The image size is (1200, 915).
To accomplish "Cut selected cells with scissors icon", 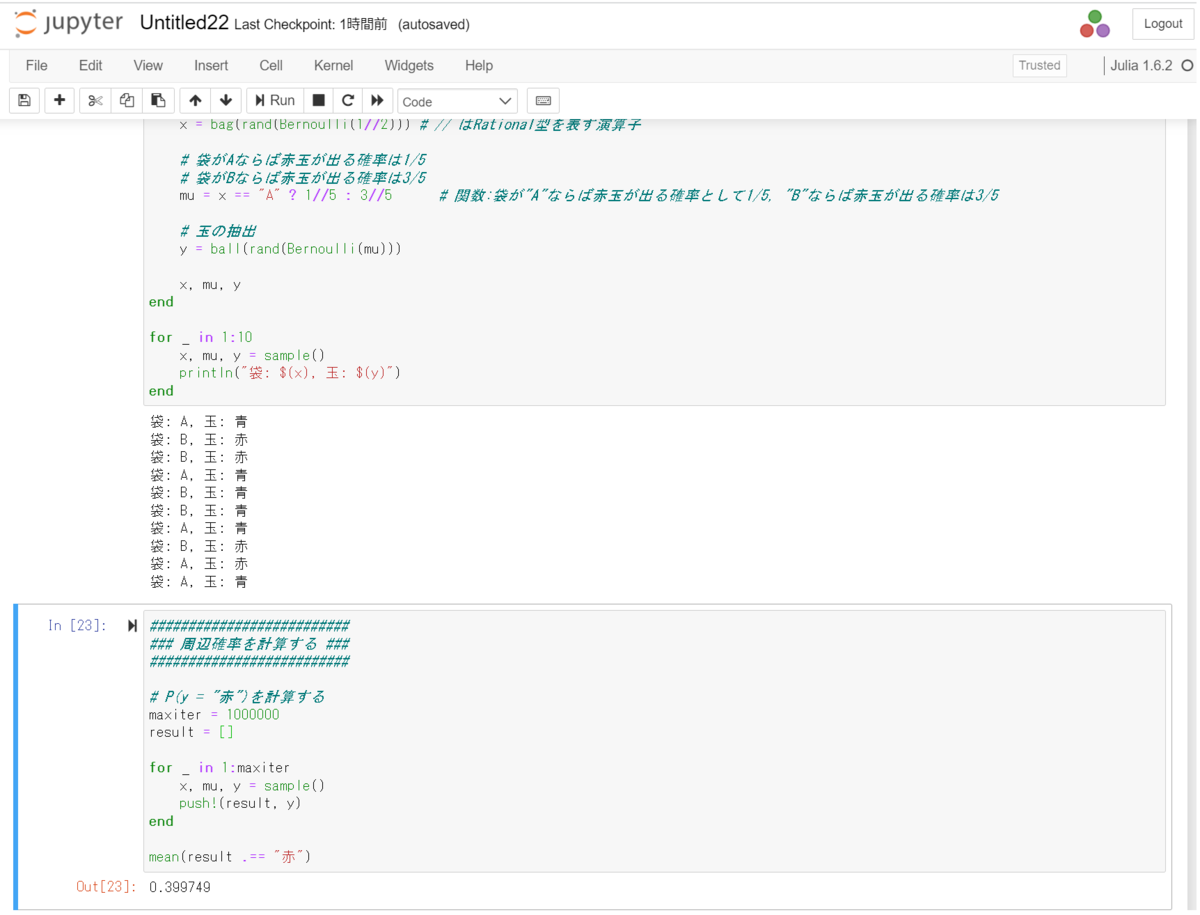I will (95, 101).
